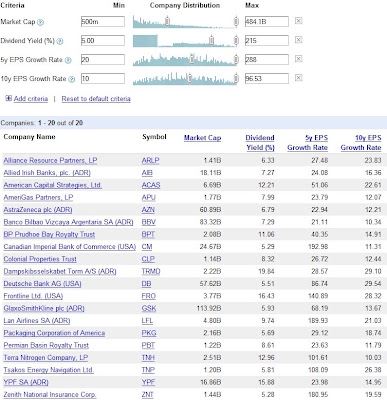This screenshot has height=400, width=387.
Task: Delete the 10y EPS Growth Rate criteria
Action: click(299, 78)
